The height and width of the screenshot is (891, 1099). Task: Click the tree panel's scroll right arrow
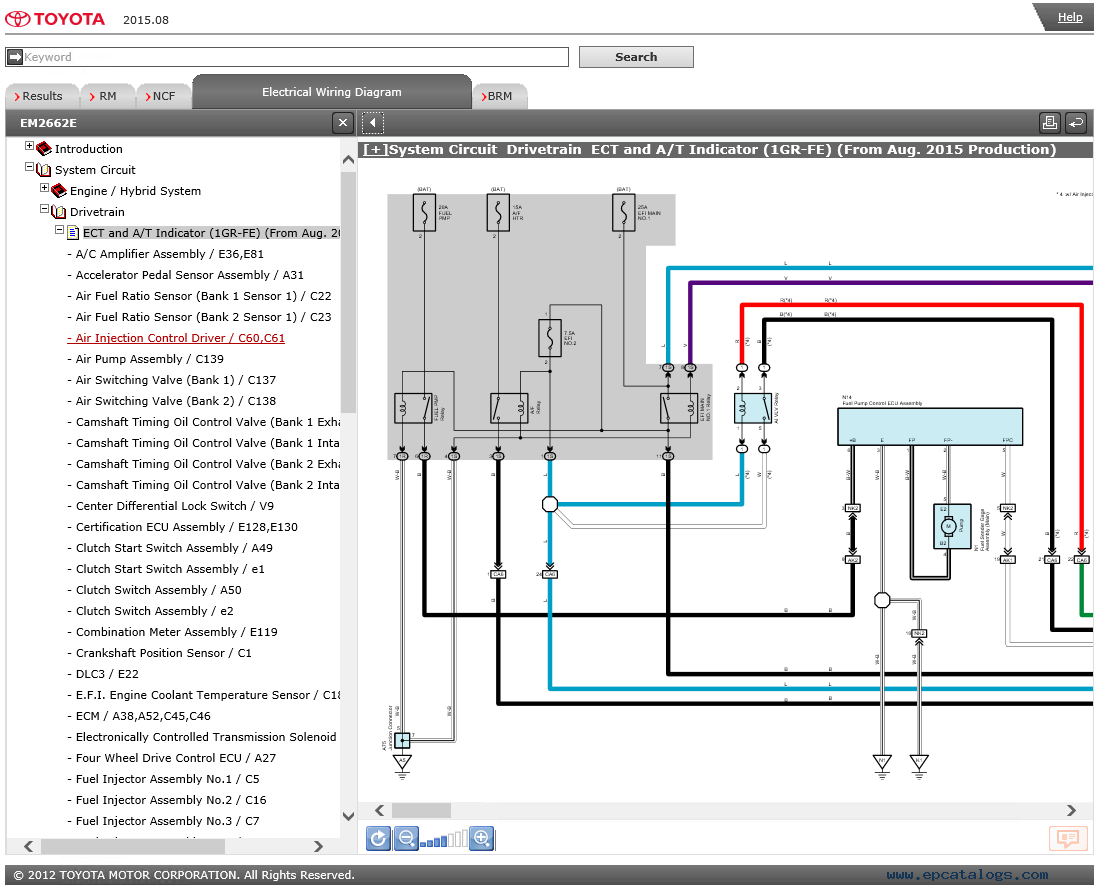319,846
